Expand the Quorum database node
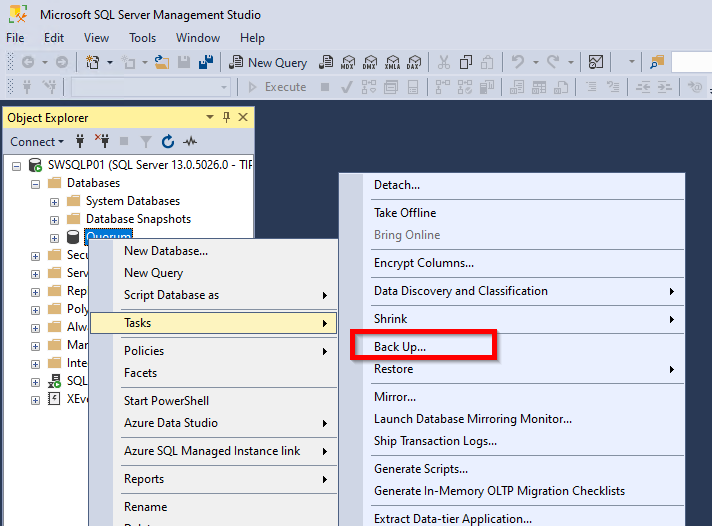The image size is (712, 526). [x=54, y=238]
